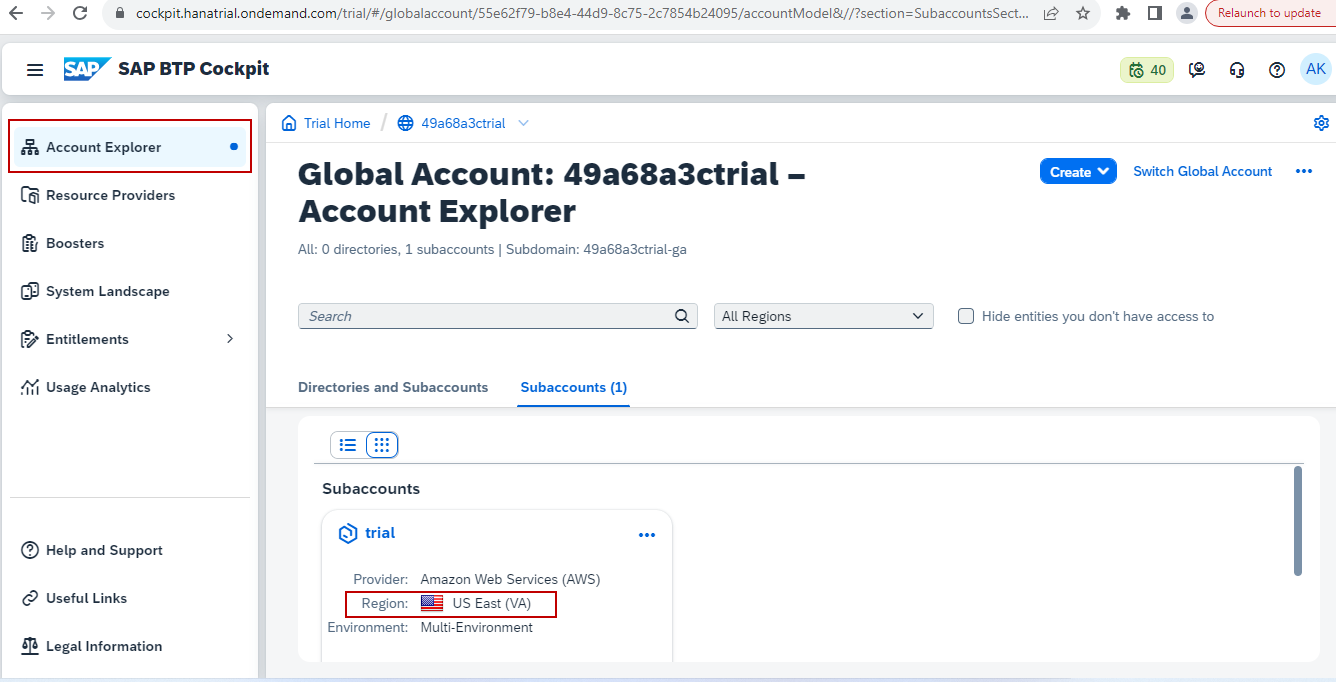Reload the browser page
This screenshot has height=682, width=1336.
pyautogui.click(x=80, y=14)
